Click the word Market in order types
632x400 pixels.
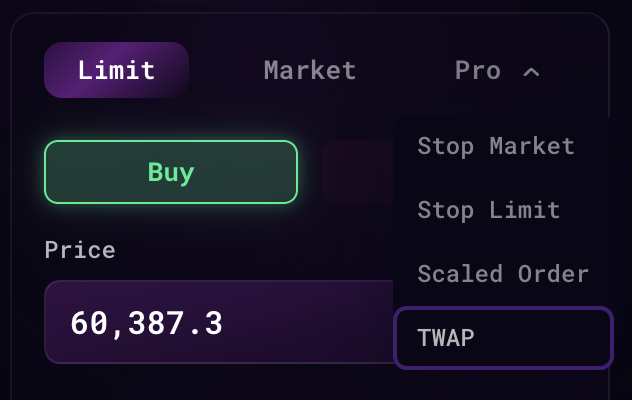tap(310, 70)
